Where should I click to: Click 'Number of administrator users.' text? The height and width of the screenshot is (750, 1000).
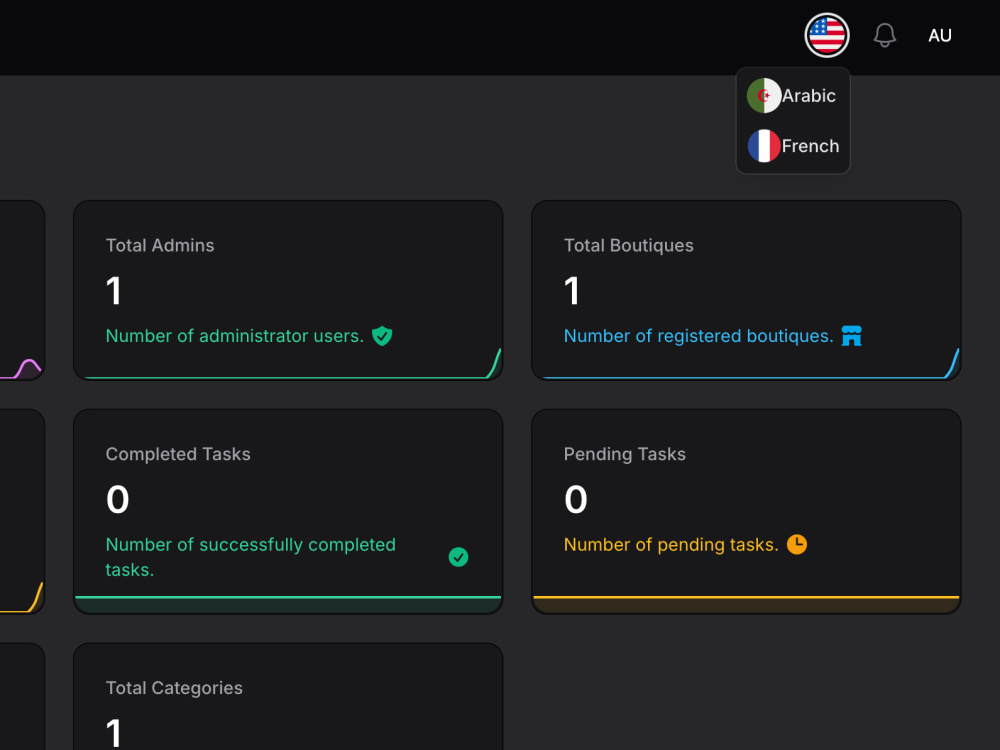[235, 336]
